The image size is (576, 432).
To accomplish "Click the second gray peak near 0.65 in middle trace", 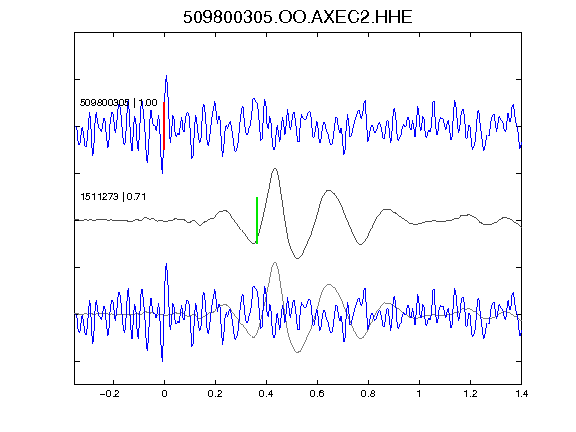I will pyautogui.click(x=329, y=191).
